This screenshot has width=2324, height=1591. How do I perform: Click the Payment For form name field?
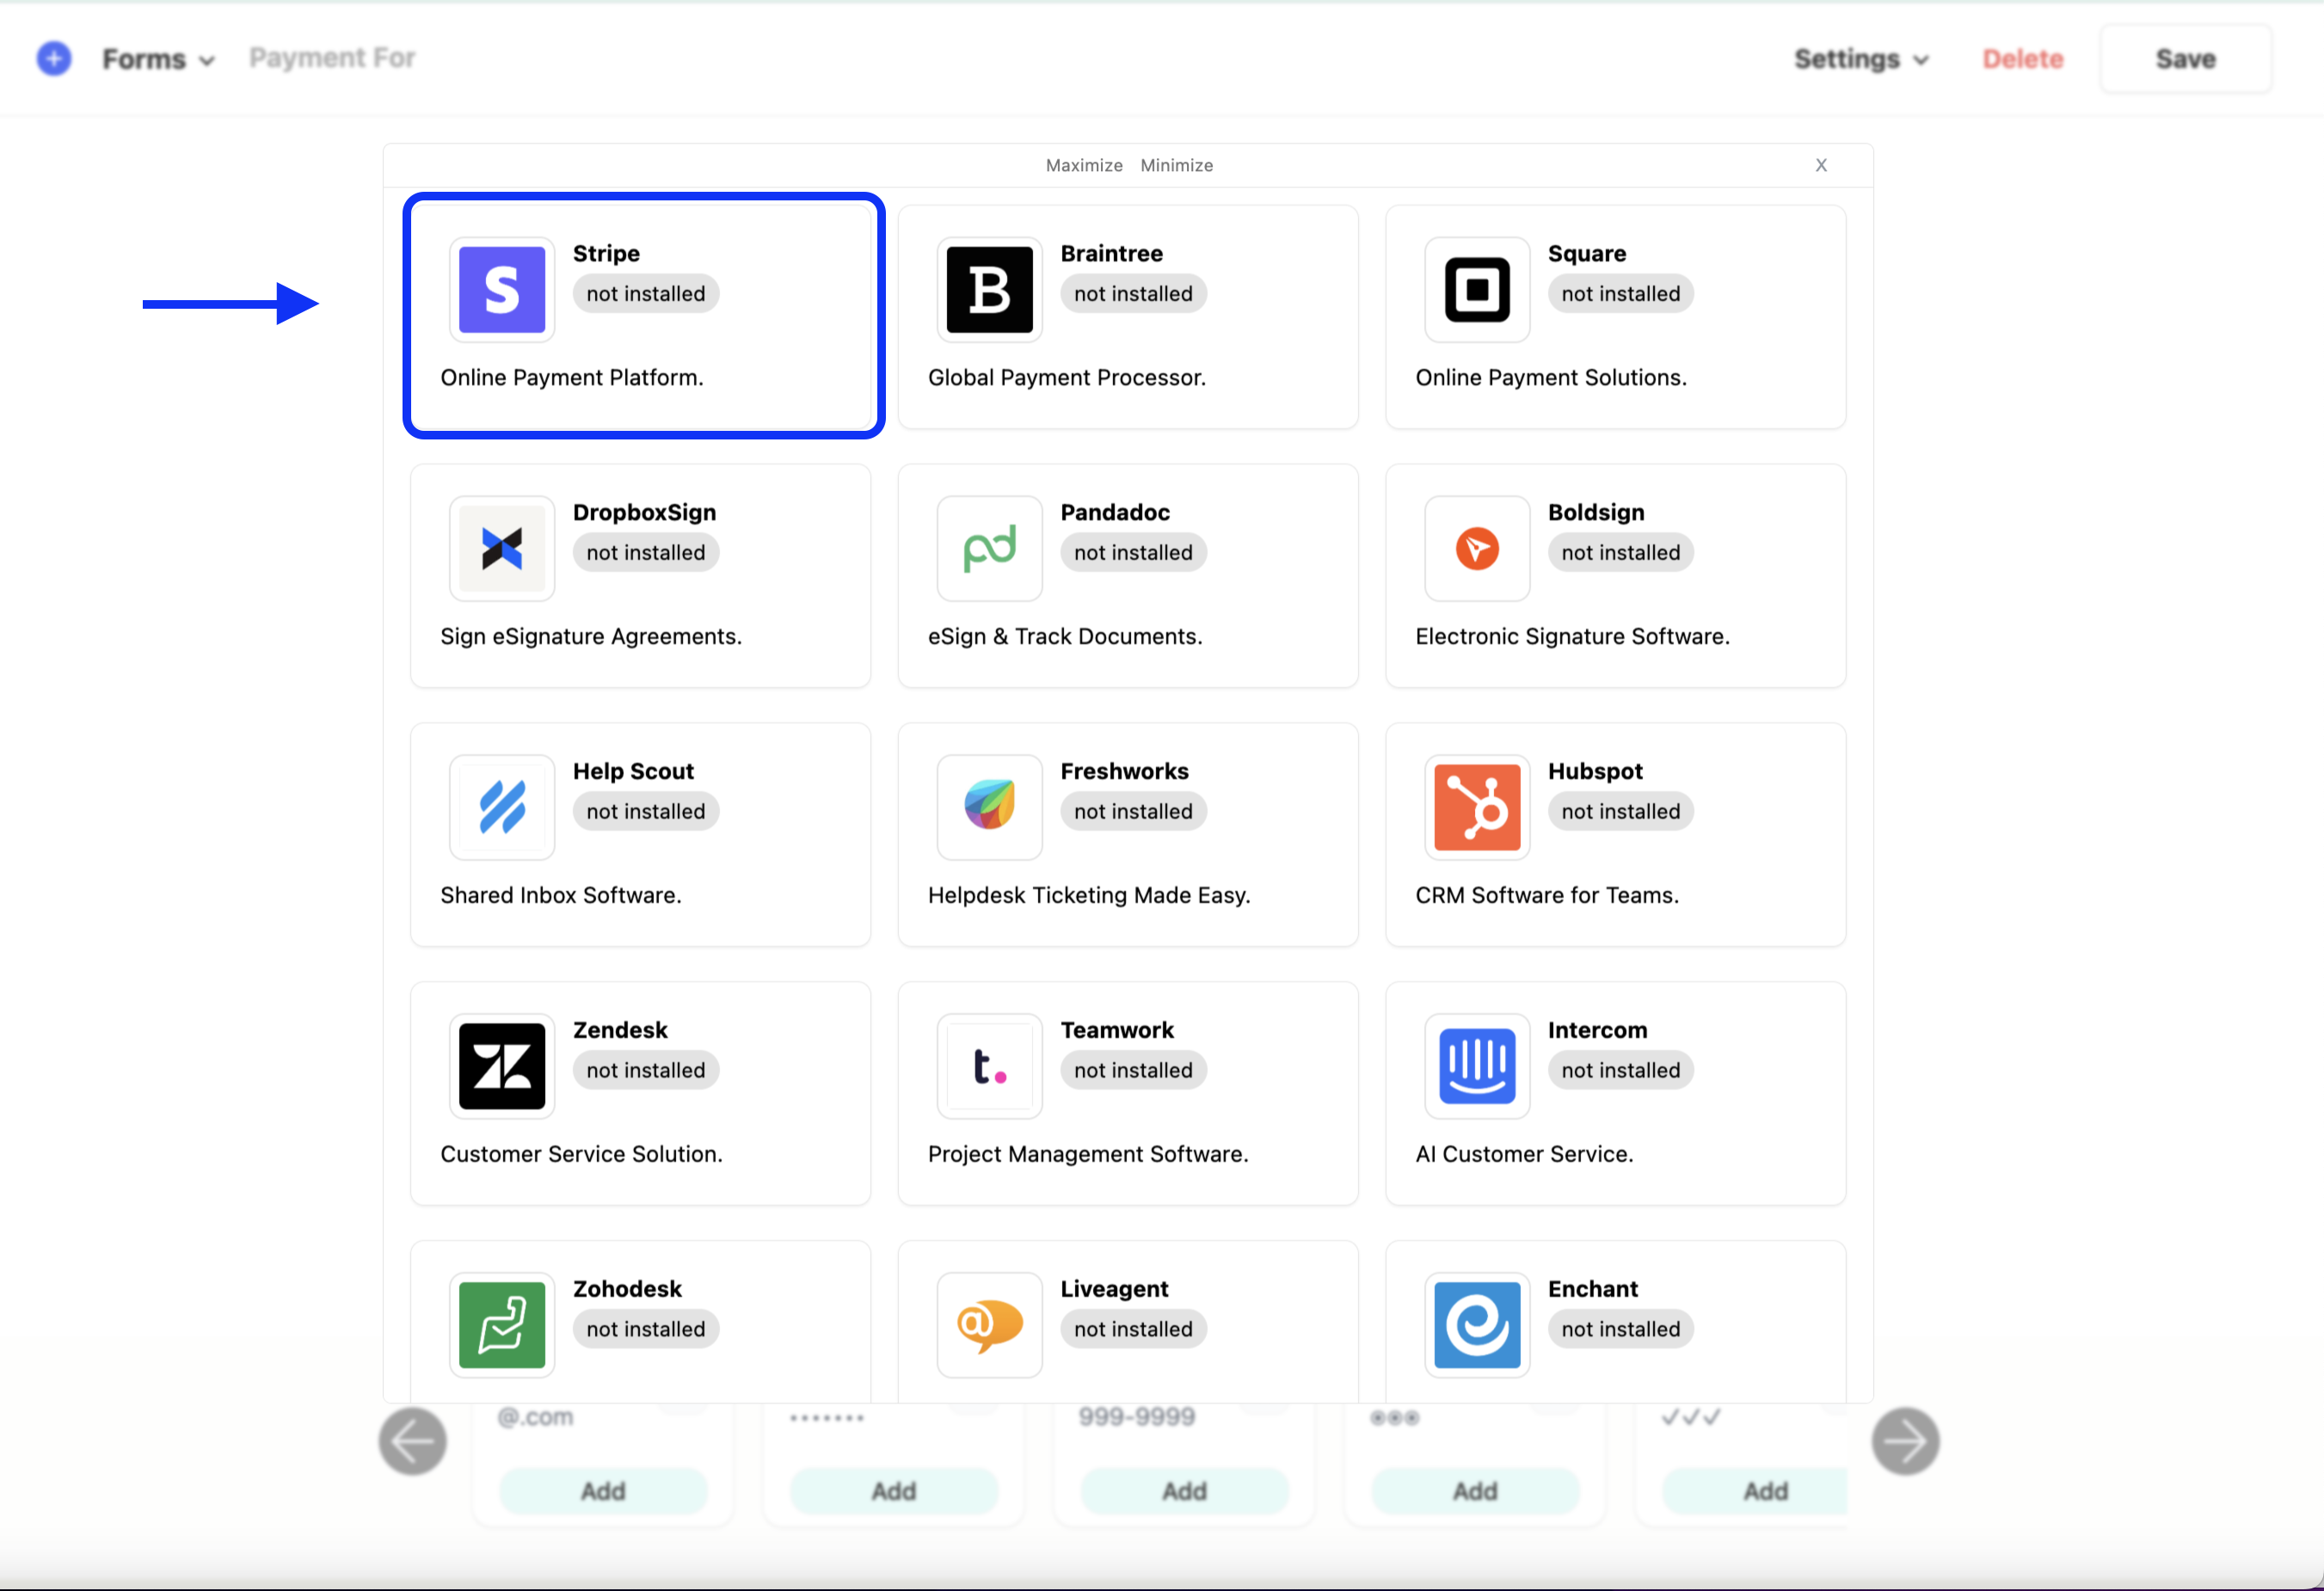(x=332, y=58)
